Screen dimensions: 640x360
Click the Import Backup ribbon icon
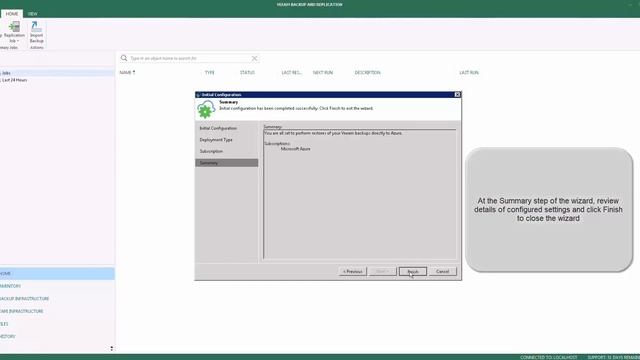pos(36,27)
